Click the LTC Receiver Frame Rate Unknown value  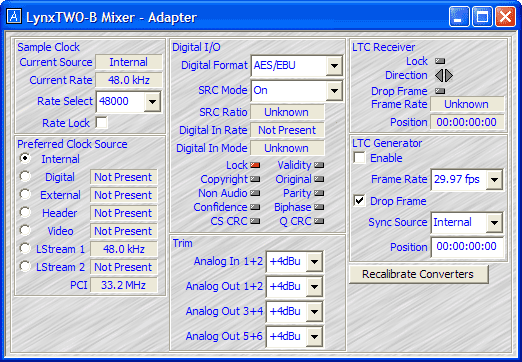click(467, 104)
